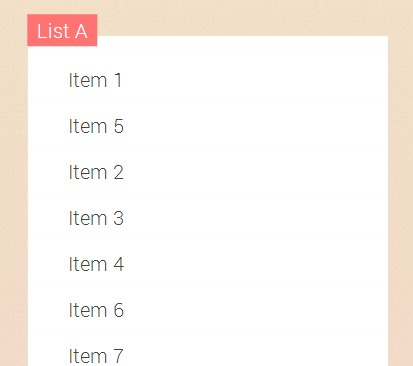Select Item 5 in the list

click(x=208, y=126)
